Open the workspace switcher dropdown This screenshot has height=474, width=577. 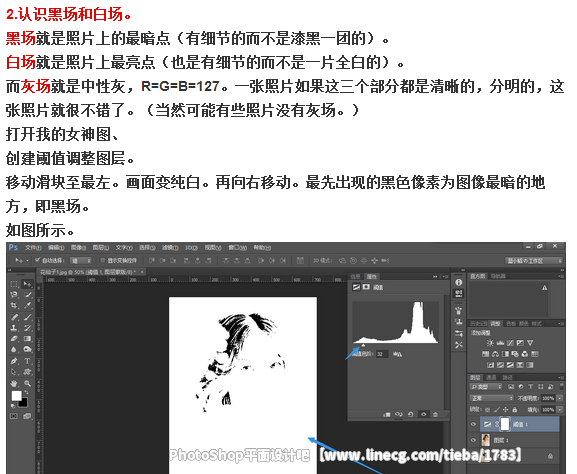tap(534, 261)
